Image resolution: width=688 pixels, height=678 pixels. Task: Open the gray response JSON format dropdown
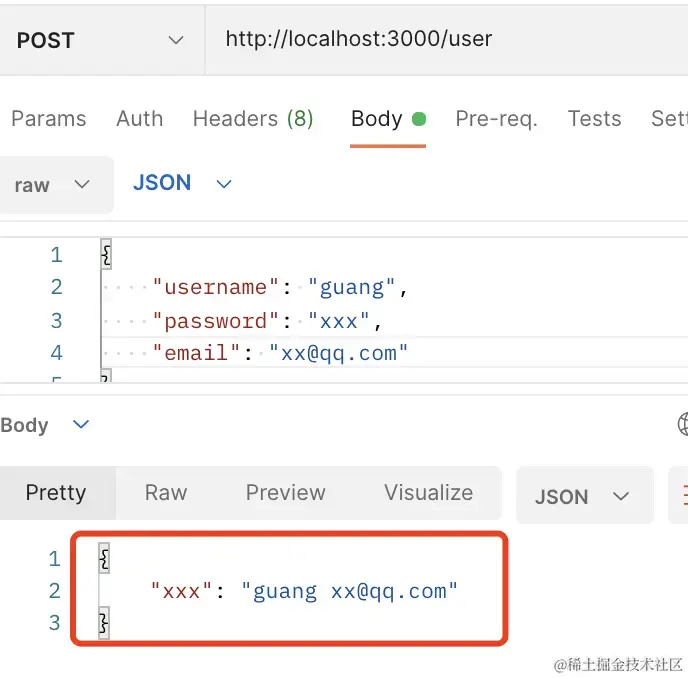pos(583,496)
